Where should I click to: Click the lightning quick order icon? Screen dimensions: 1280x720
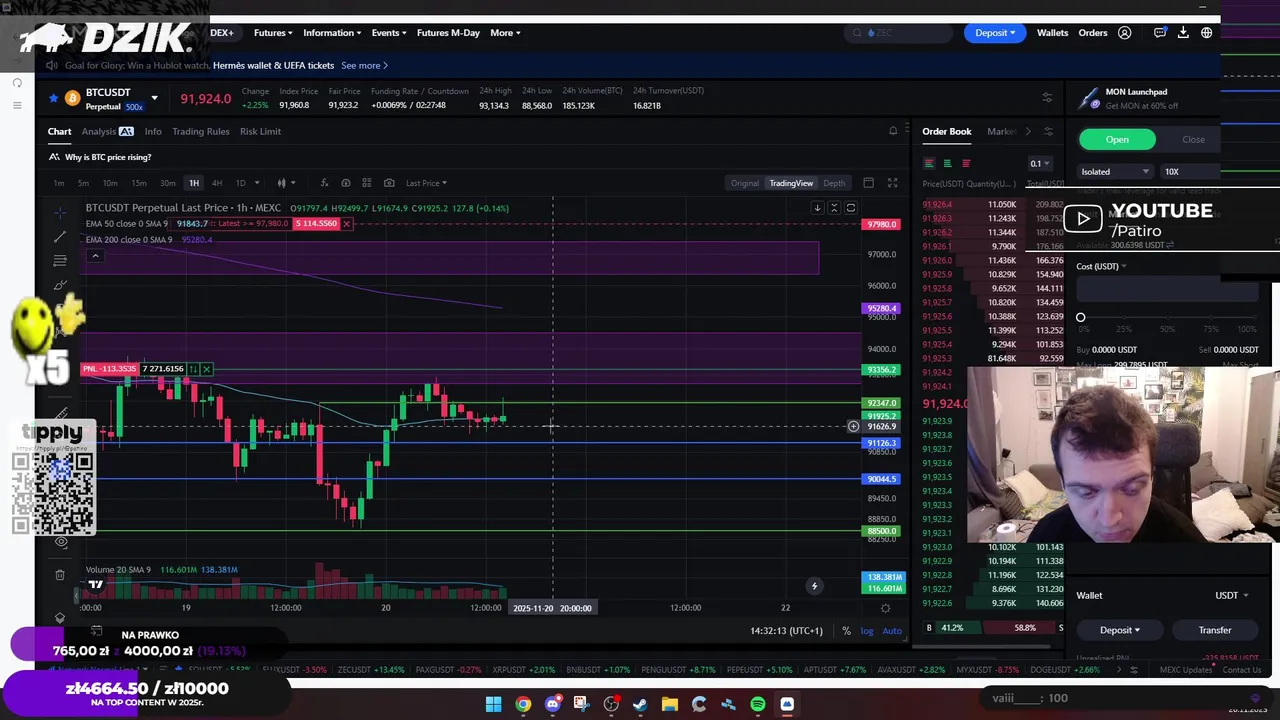pyautogui.click(x=814, y=586)
